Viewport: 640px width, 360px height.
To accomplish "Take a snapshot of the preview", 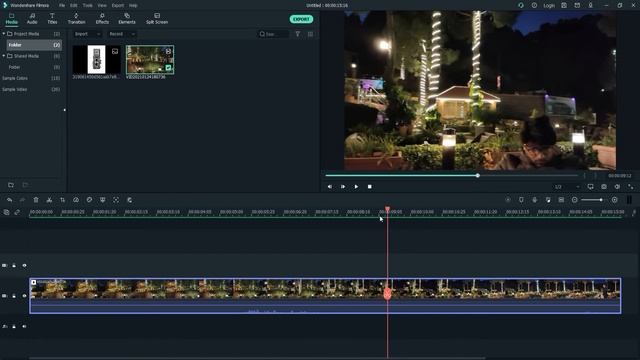I will (604, 187).
